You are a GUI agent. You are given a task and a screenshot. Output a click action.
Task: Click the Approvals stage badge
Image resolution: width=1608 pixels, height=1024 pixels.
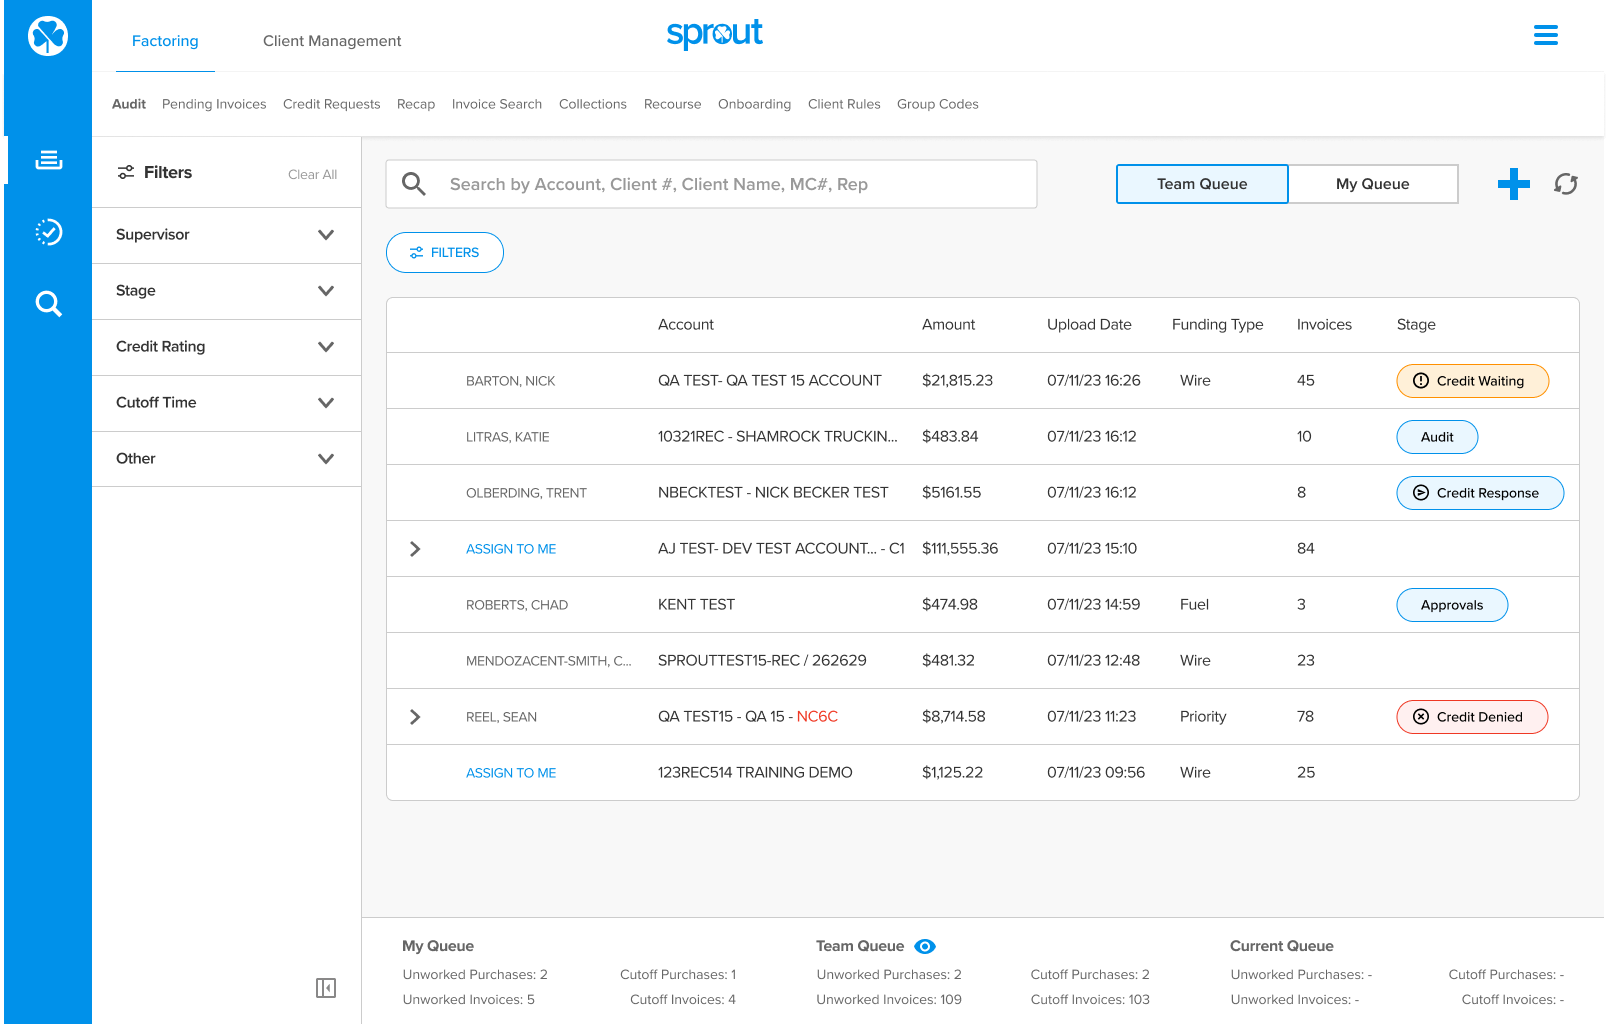click(1452, 605)
